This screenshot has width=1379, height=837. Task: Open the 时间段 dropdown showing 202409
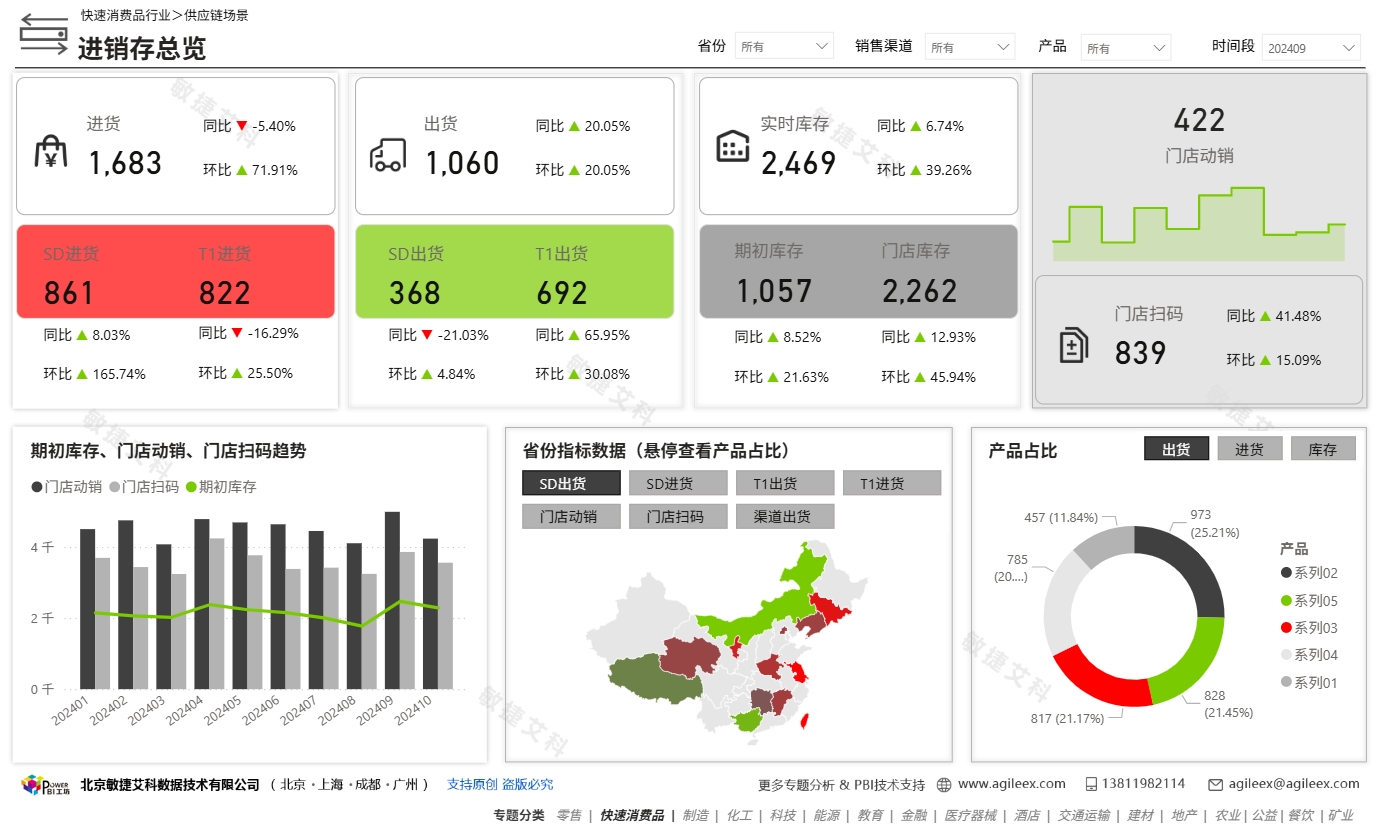[1310, 45]
